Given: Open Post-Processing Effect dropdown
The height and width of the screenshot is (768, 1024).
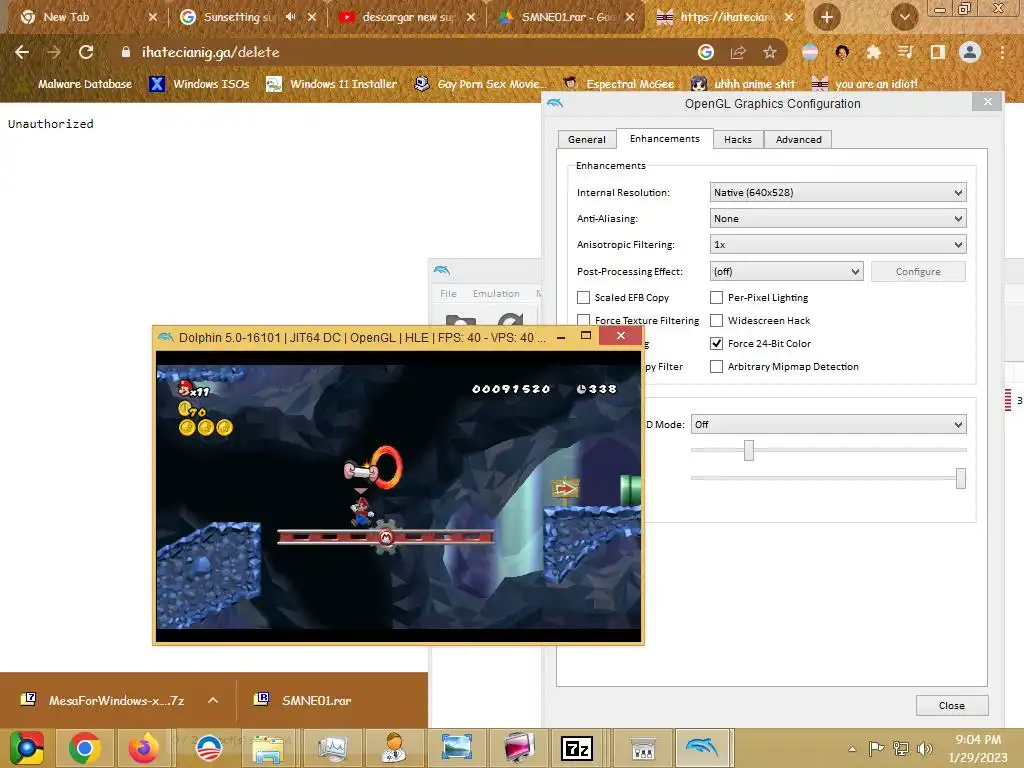Looking at the screenshot, I should point(786,272).
